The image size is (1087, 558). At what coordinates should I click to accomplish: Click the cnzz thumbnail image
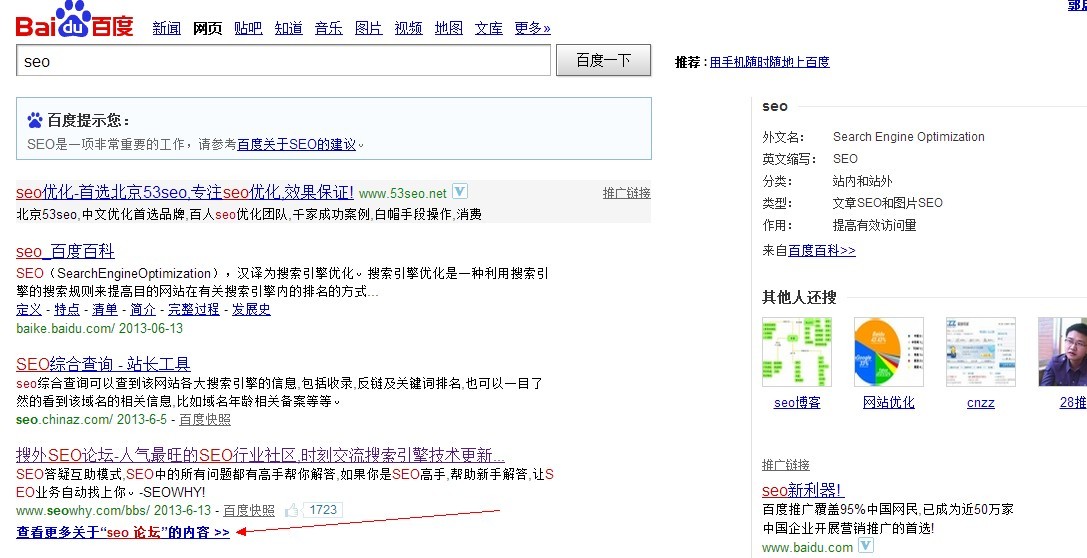[980, 352]
